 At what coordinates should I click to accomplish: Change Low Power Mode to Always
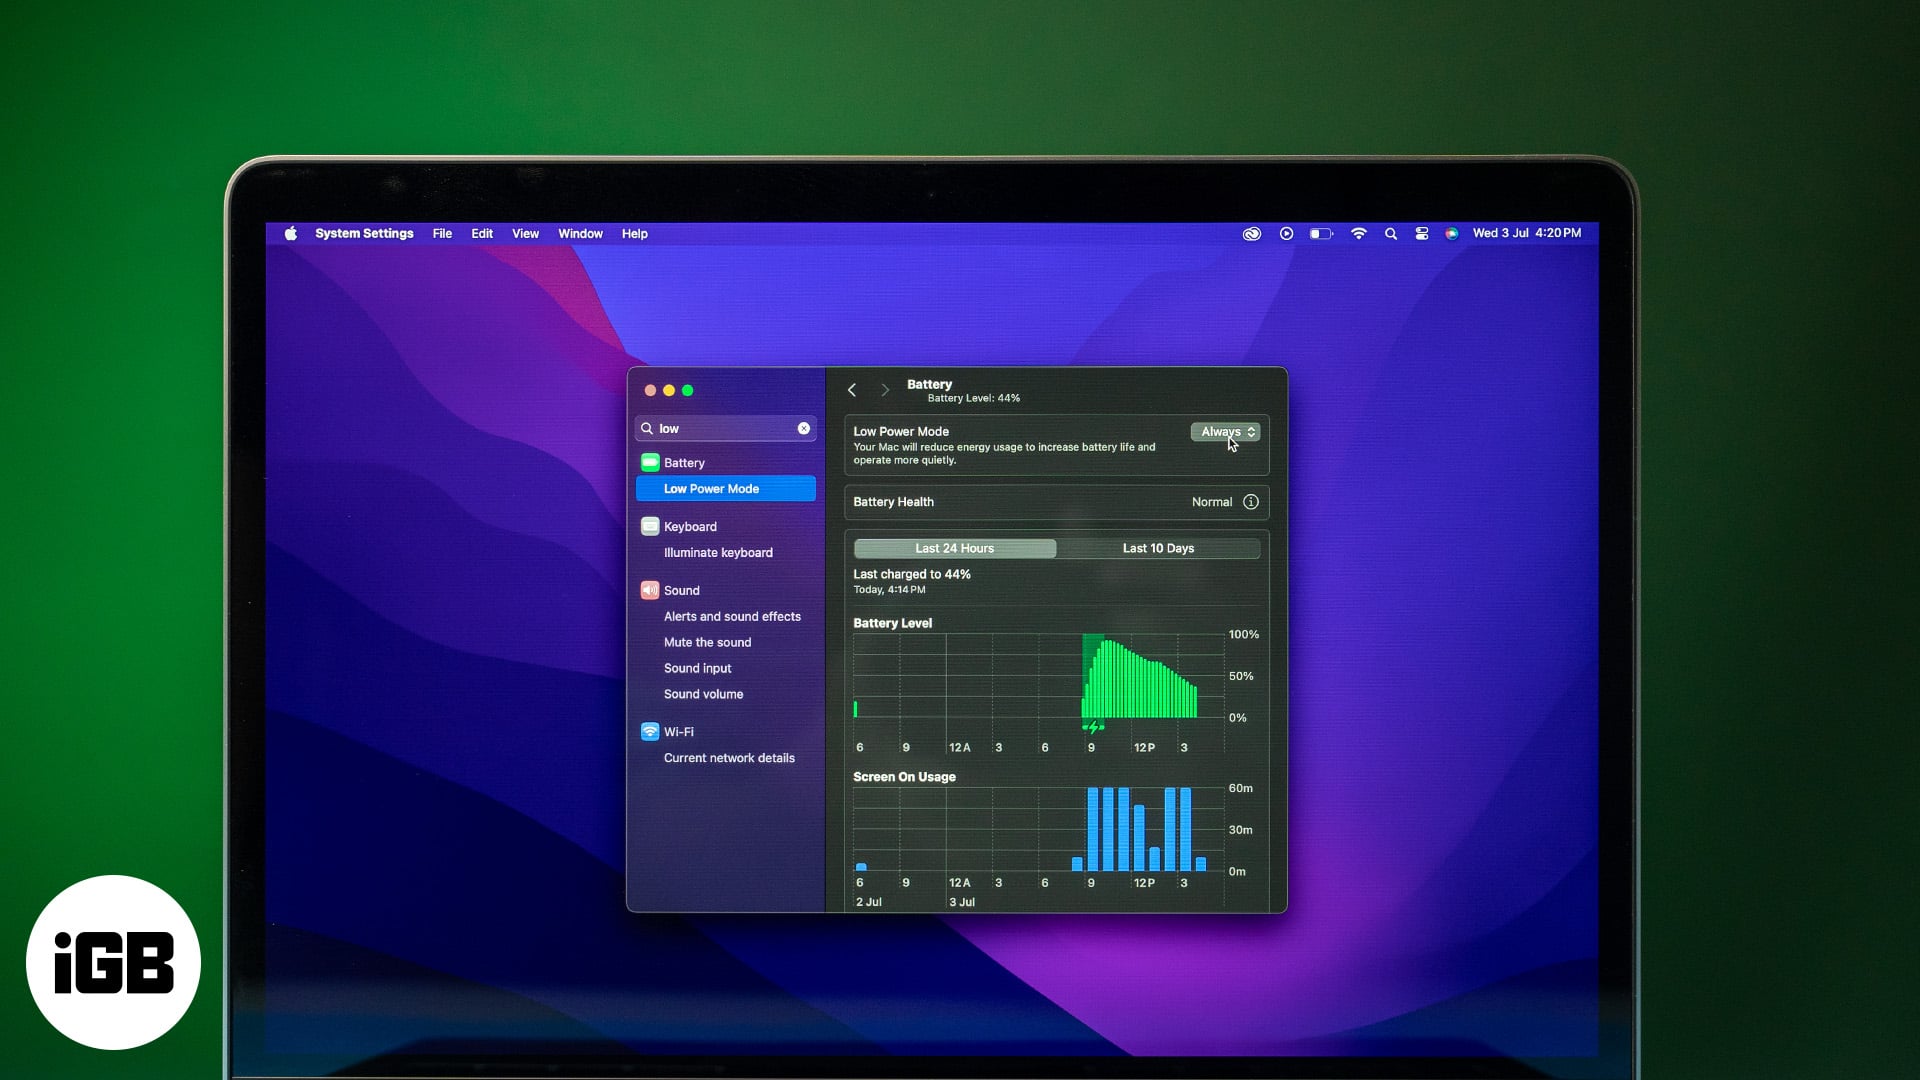pyautogui.click(x=1224, y=431)
